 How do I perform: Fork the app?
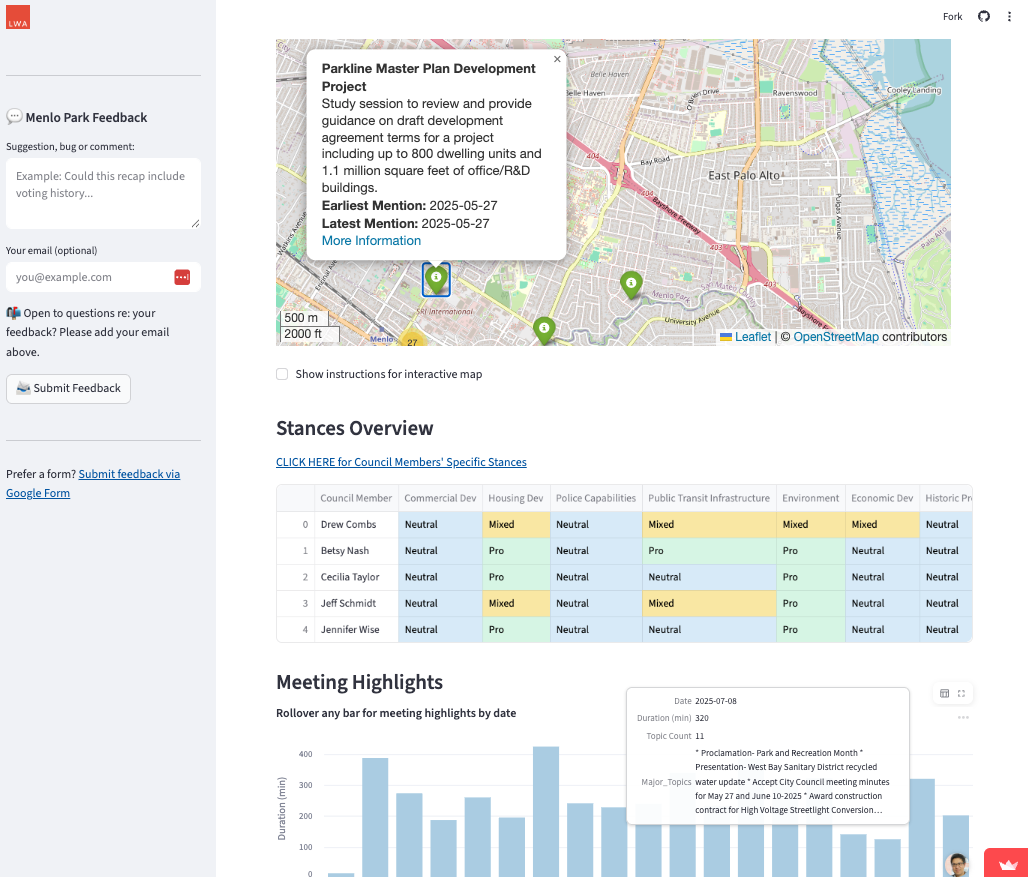click(x=952, y=16)
